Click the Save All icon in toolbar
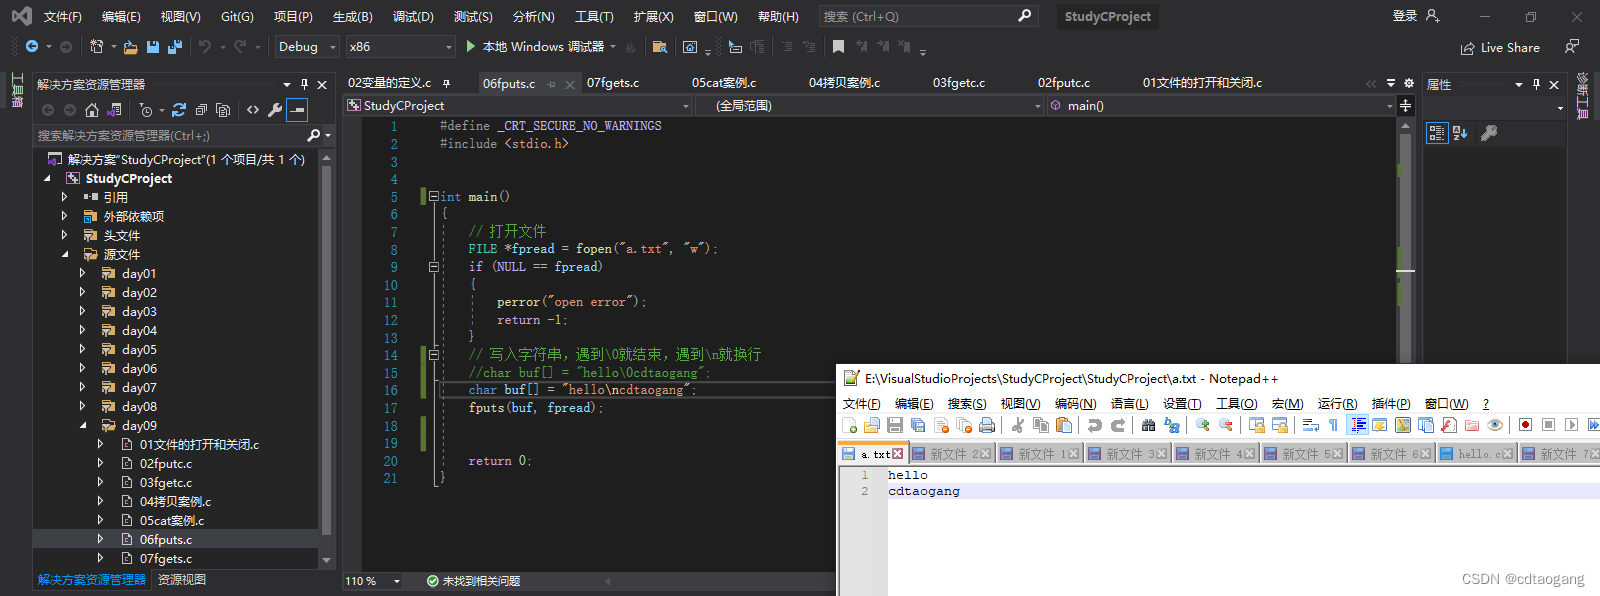 (175, 47)
